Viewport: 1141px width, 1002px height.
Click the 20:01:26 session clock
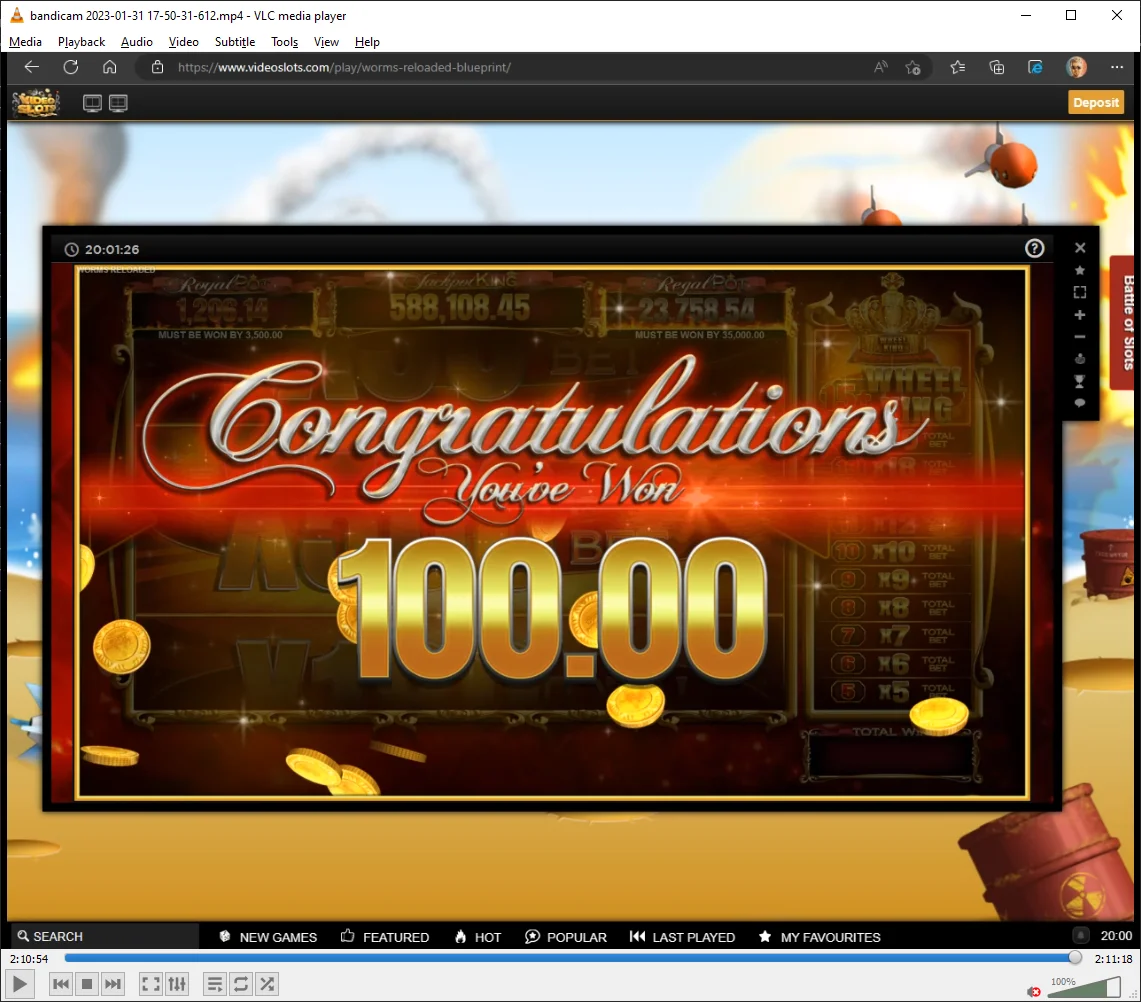pos(102,250)
